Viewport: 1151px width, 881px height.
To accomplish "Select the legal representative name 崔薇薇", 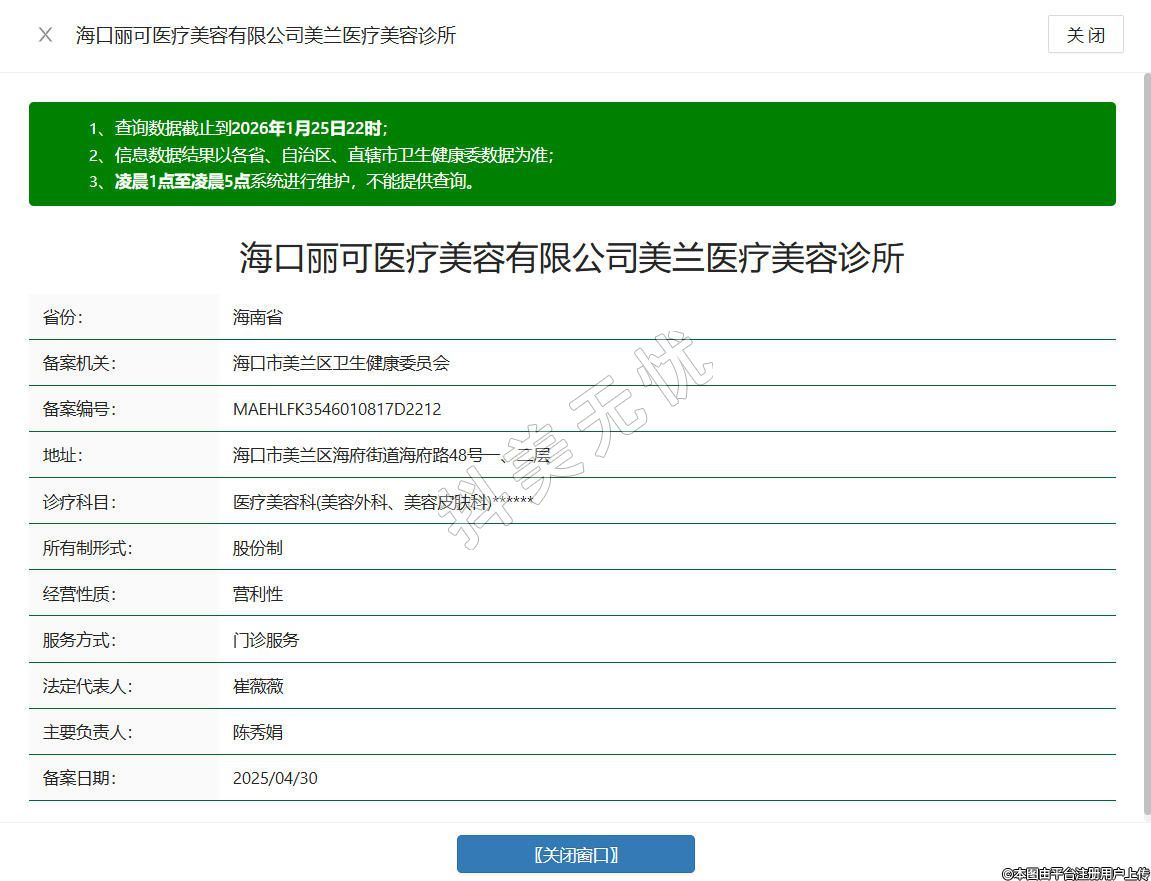I will (258, 686).
